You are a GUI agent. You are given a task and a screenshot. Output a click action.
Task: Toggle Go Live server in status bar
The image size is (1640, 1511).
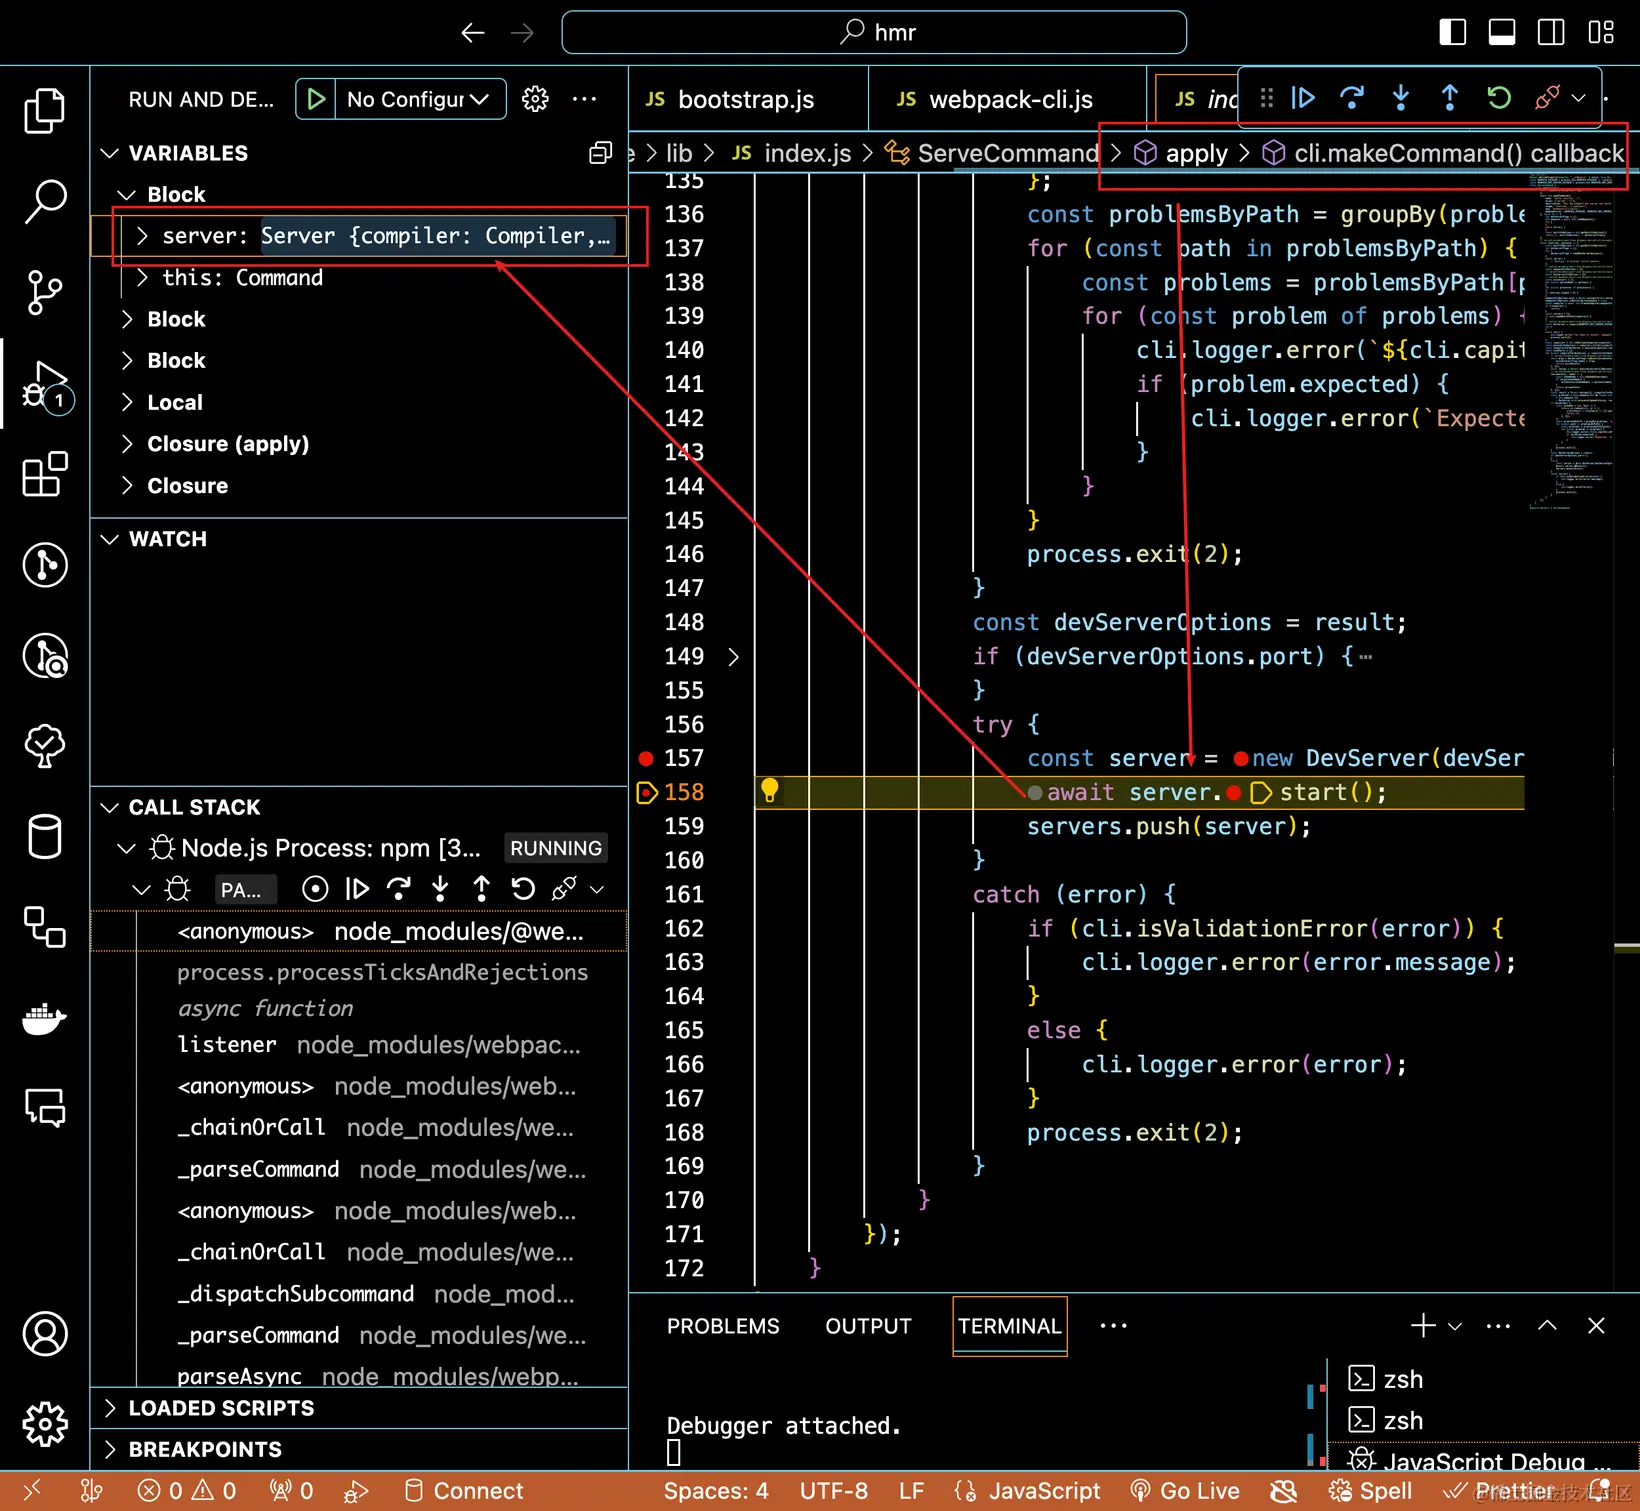tap(1185, 1491)
